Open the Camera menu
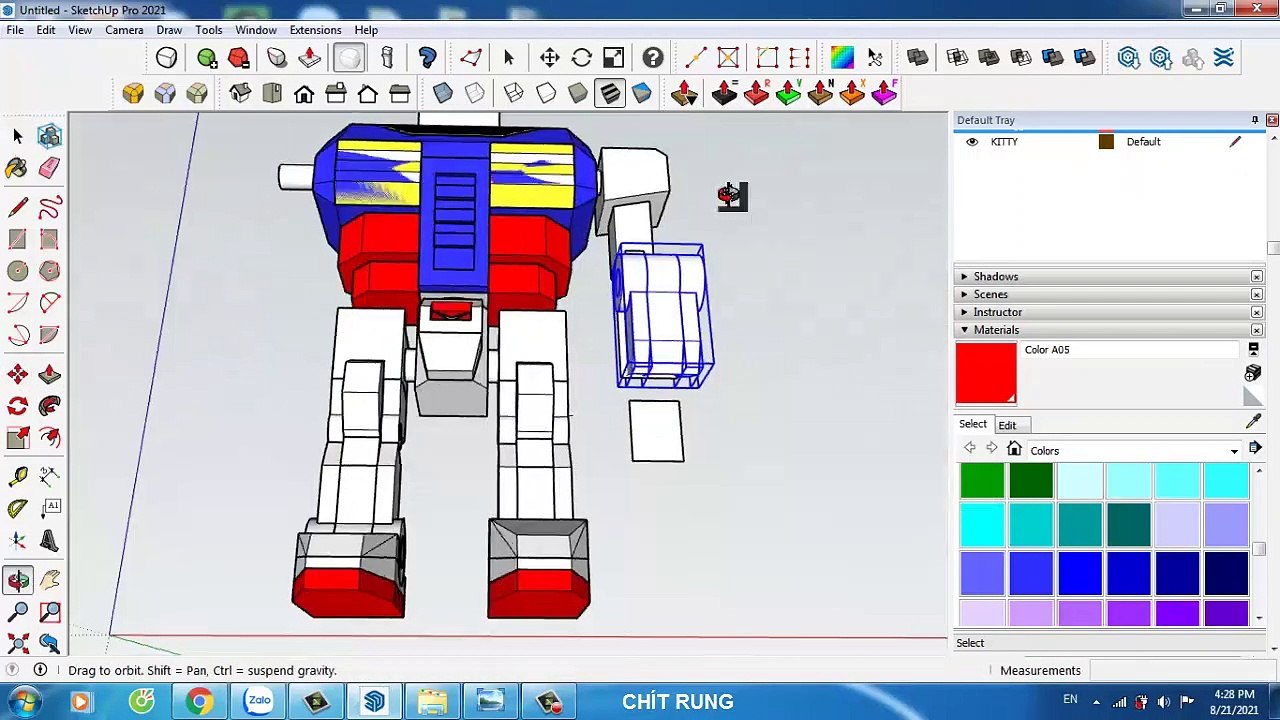The image size is (1280, 720). point(124,30)
